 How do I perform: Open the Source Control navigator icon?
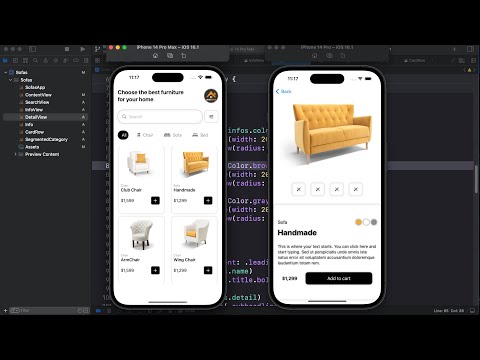(x=15, y=60)
